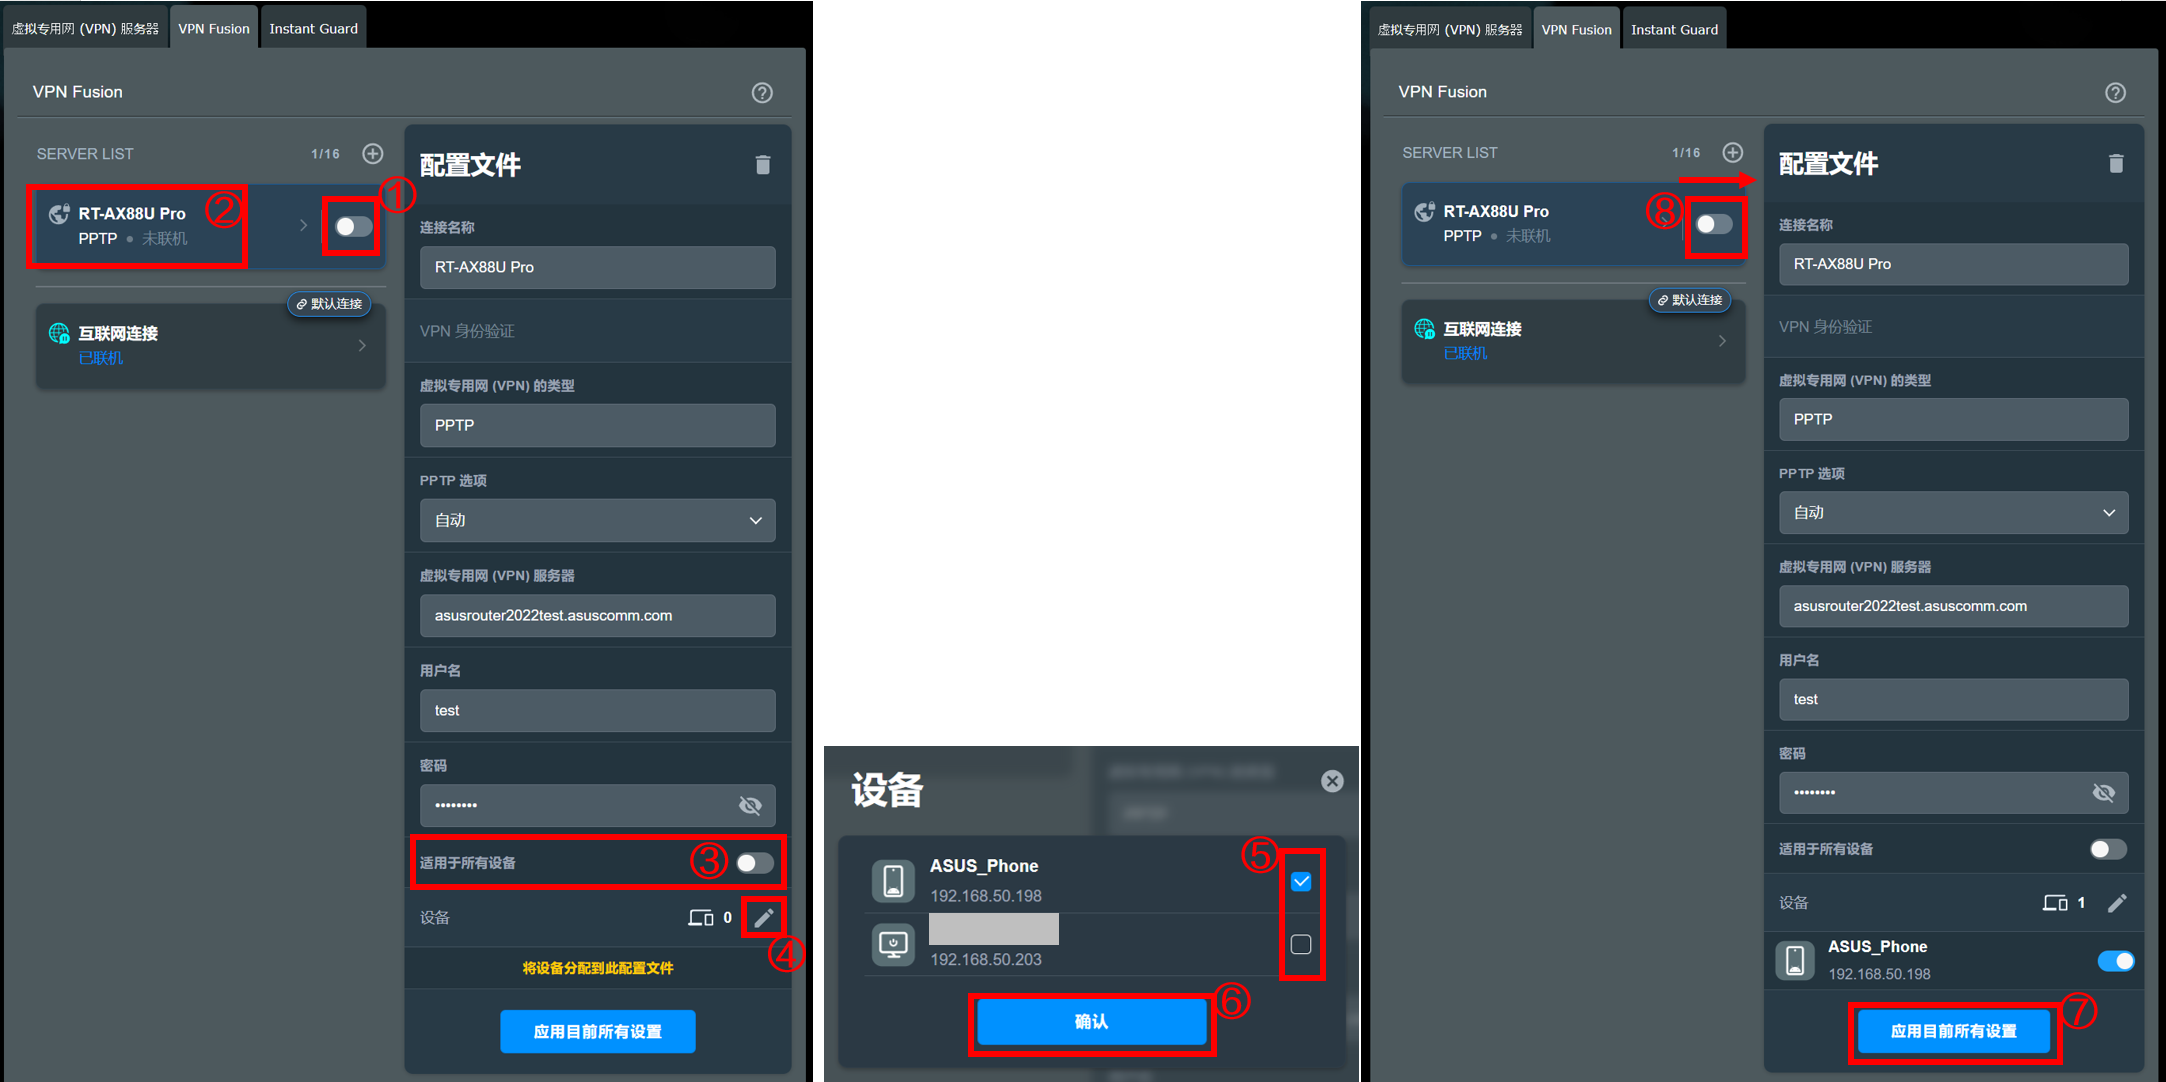This screenshot has height=1082, width=2166.
Task: Click device count icon in right panel
Action: (2055, 903)
